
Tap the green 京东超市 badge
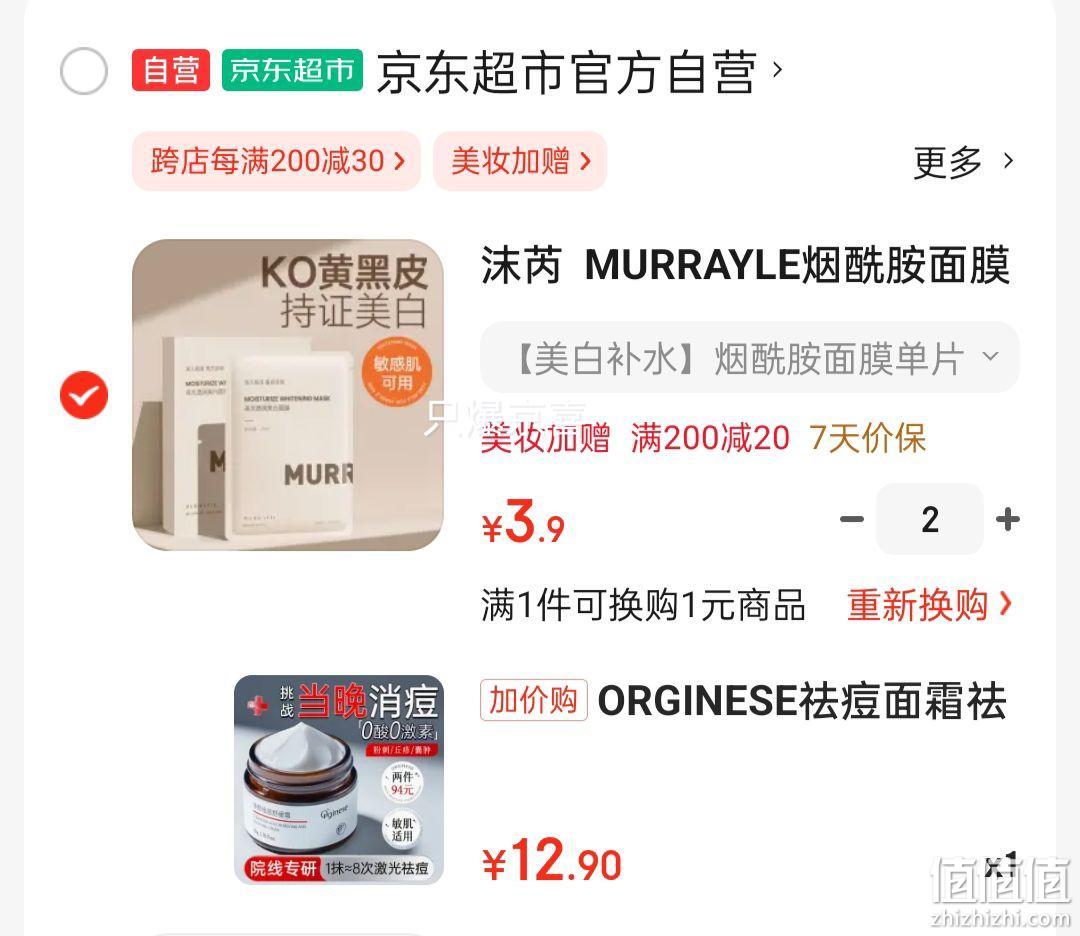point(292,70)
